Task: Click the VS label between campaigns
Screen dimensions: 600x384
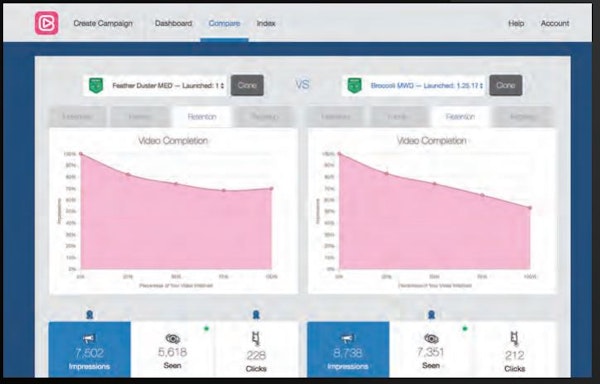Action: click(x=302, y=85)
